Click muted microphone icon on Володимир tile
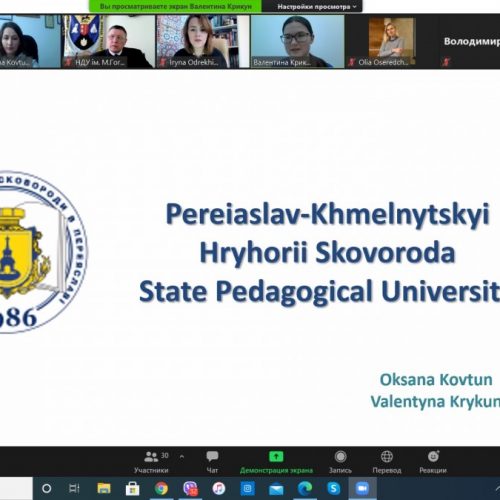Image resolution: width=500 pixels, height=500 pixels. 446,62
